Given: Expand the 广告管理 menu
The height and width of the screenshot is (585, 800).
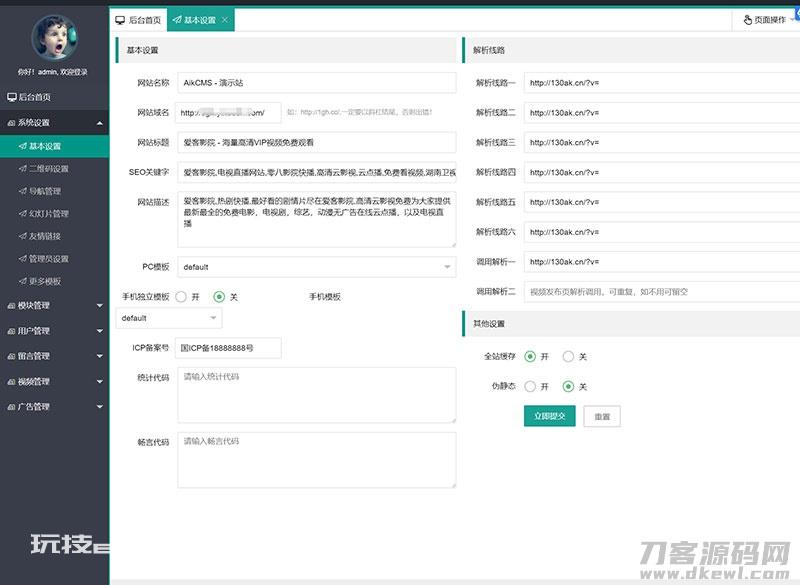Looking at the screenshot, I should tap(99, 406).
